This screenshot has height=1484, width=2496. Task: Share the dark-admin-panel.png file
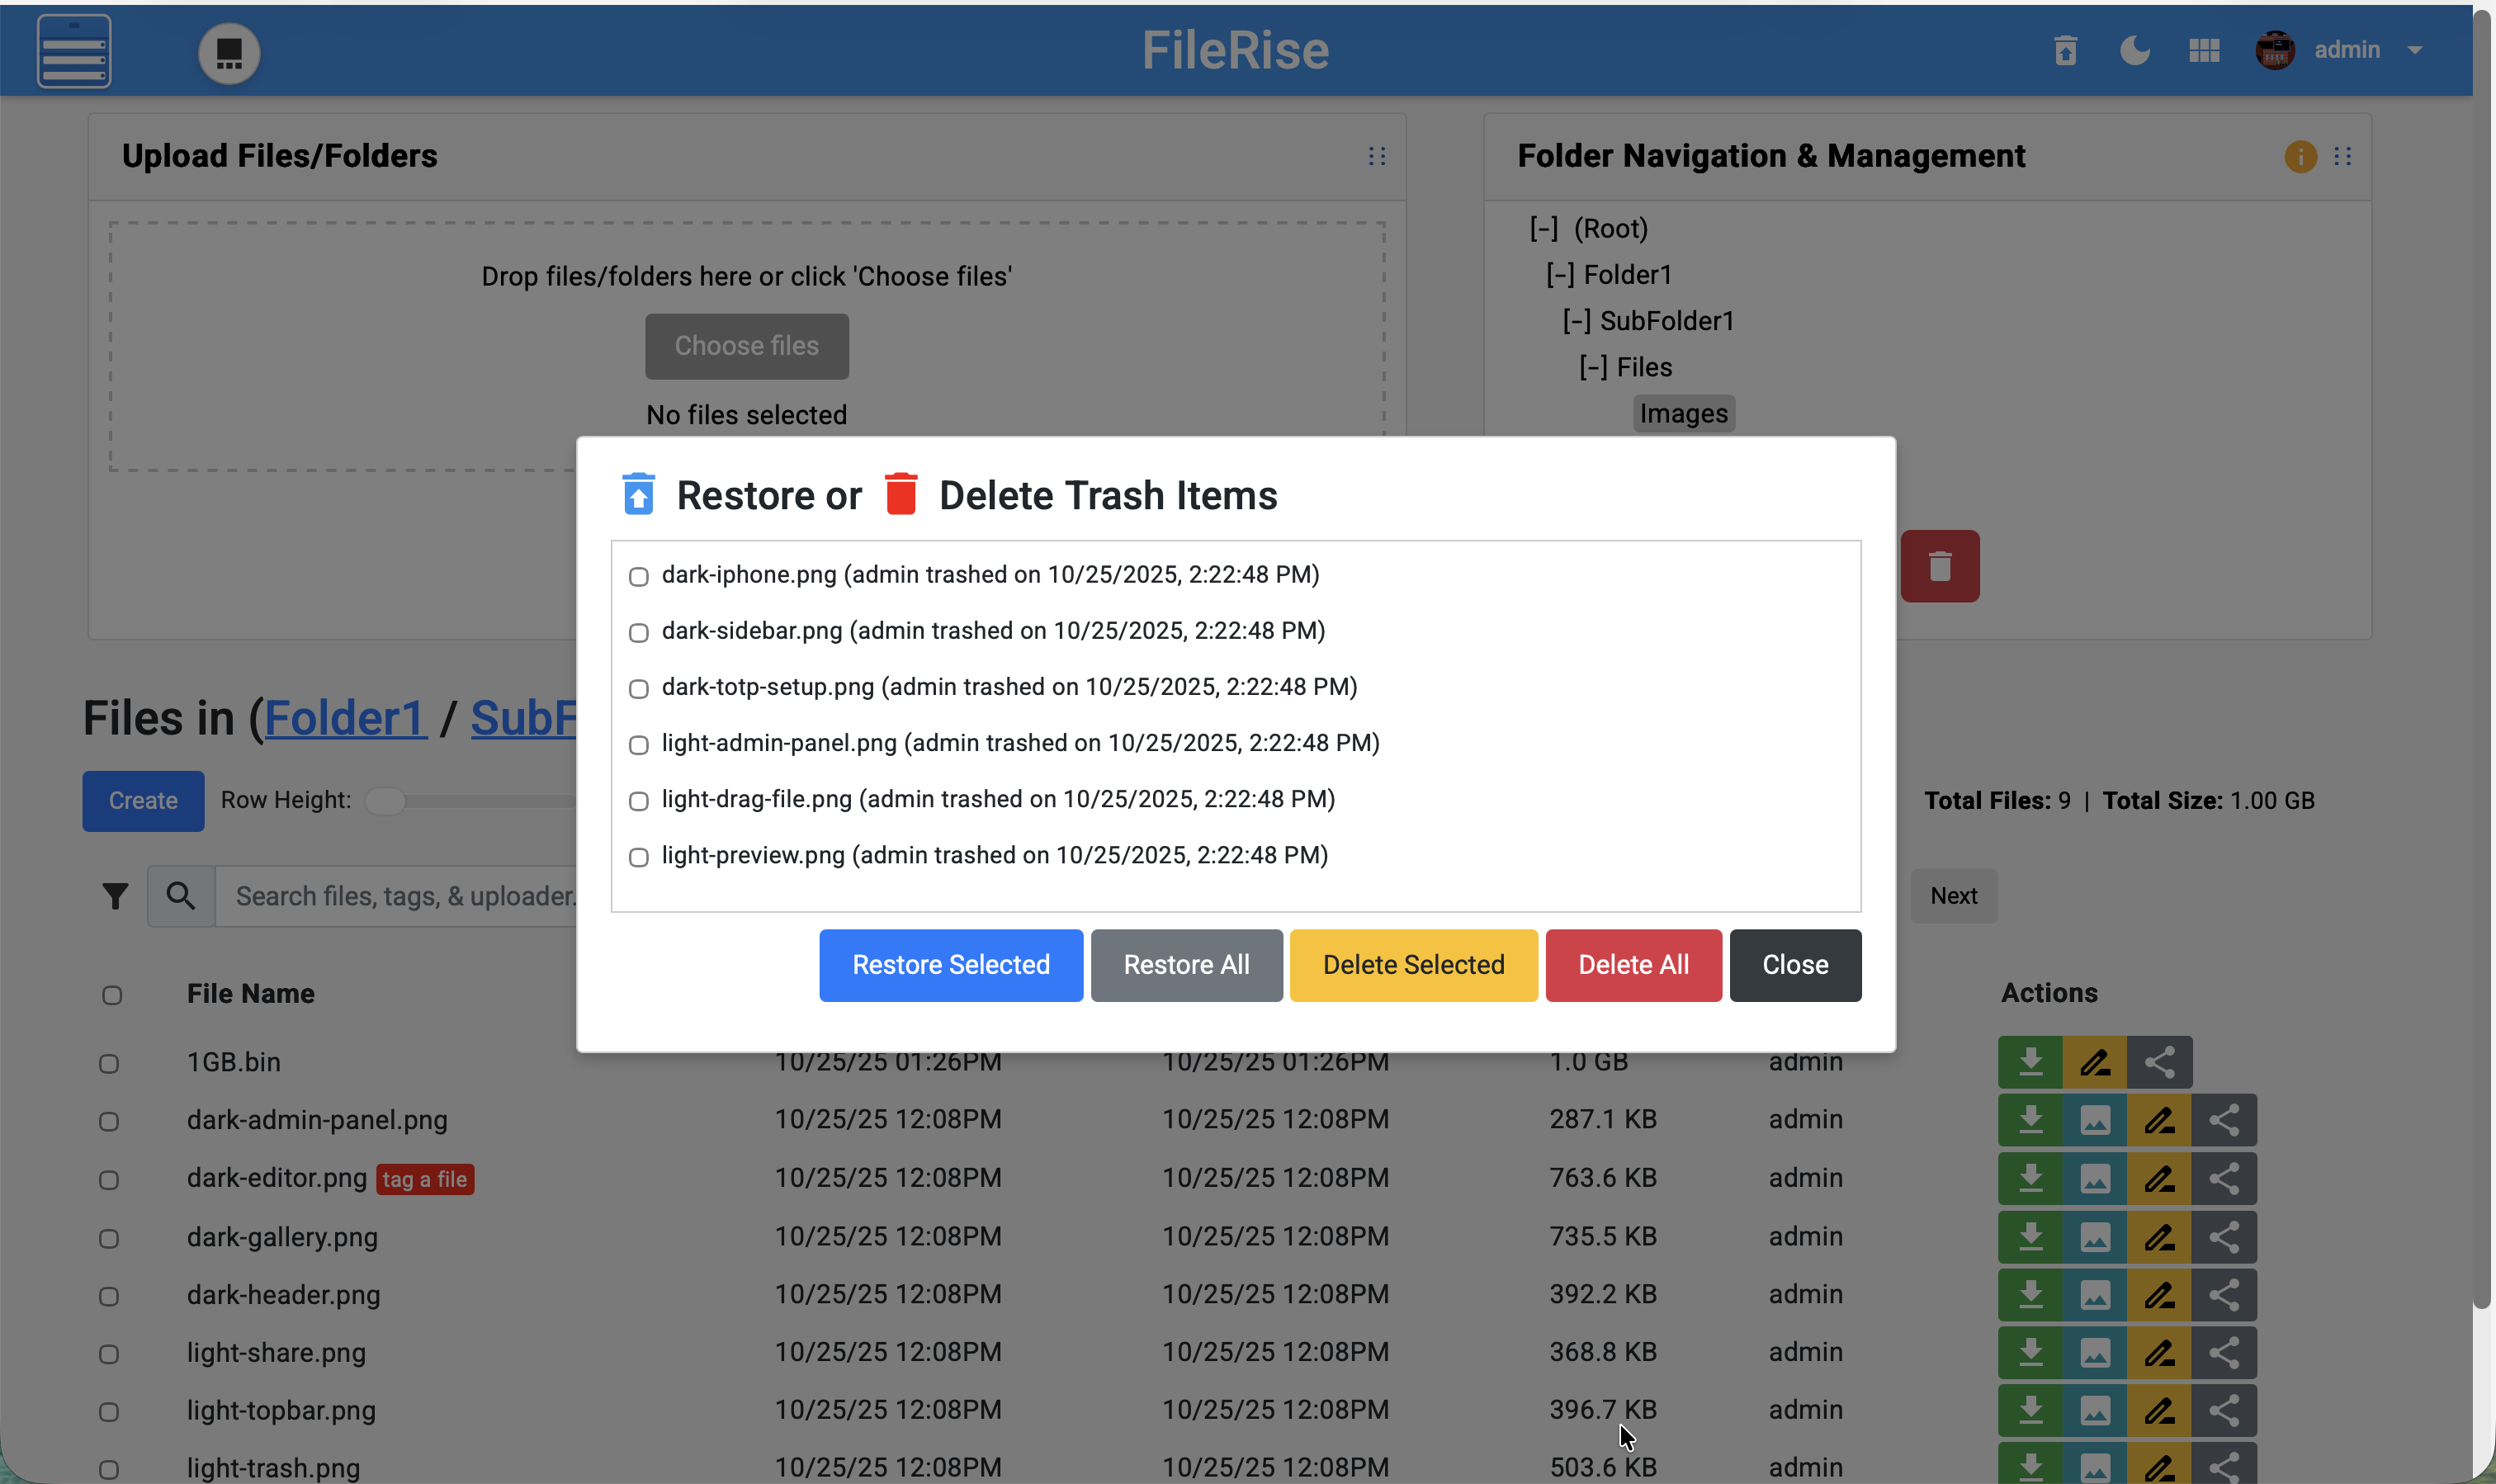click(2223, 1120)
